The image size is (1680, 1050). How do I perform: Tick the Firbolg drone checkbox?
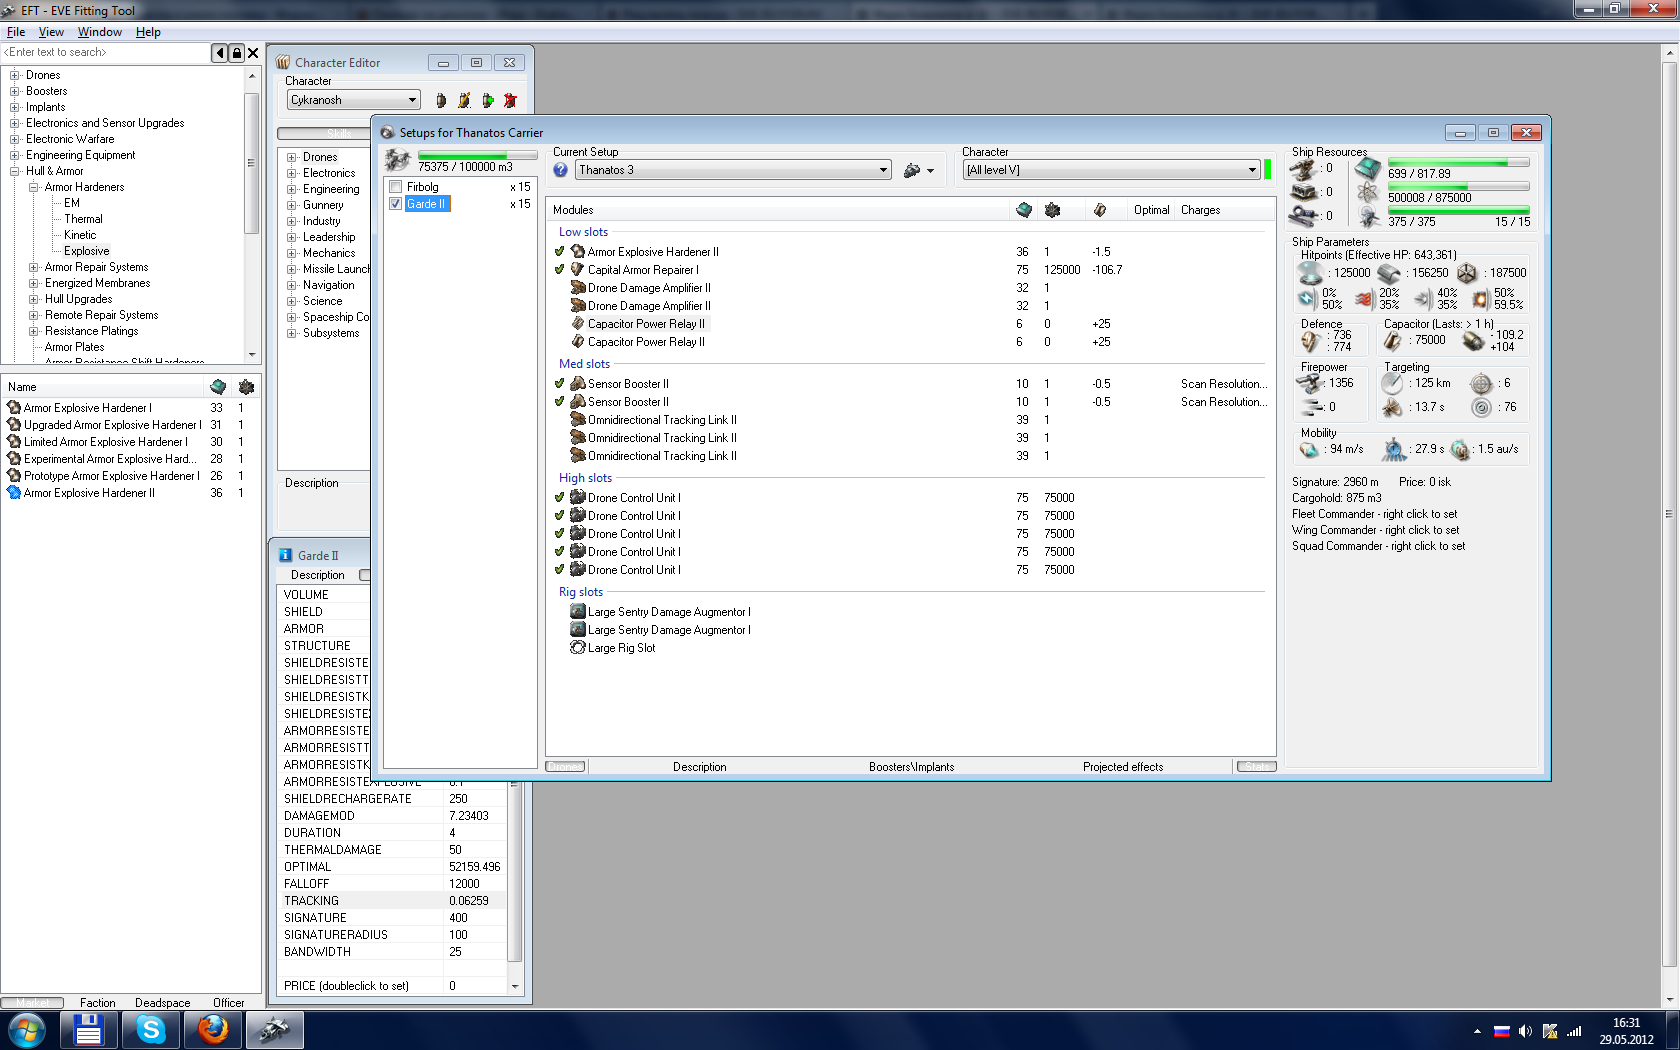[396, 187]
